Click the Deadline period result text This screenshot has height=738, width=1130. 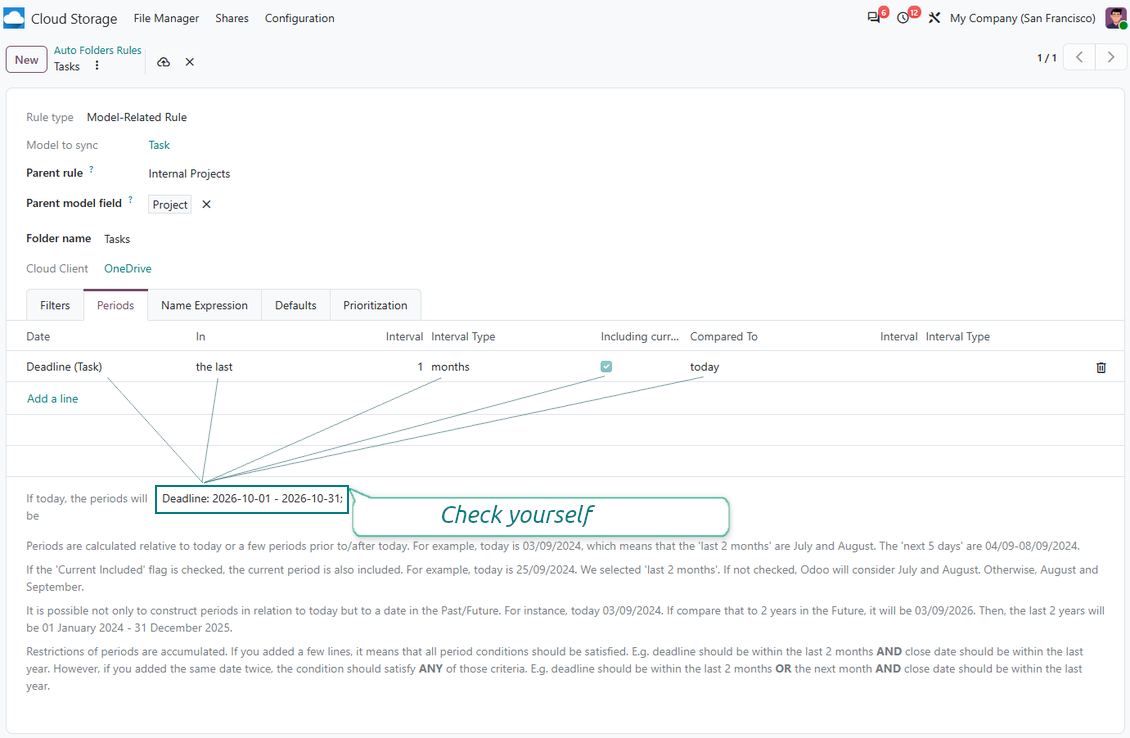coord(252,499)
